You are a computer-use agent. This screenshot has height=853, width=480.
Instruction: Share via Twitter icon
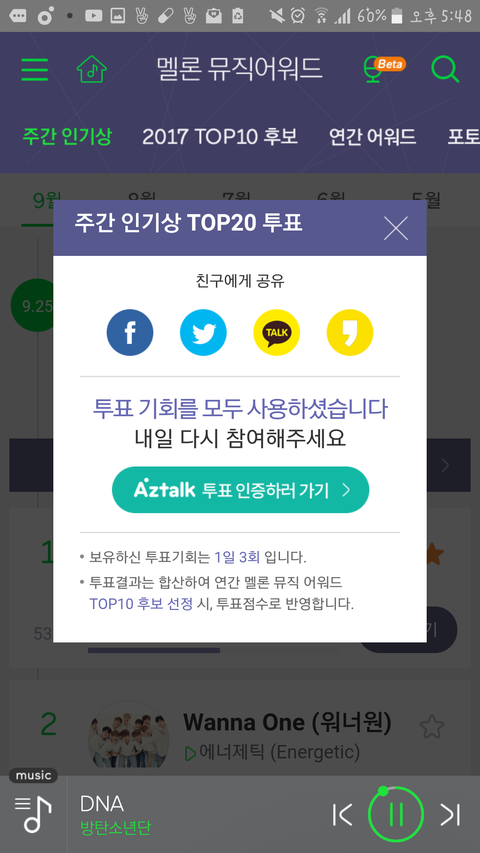203,332
